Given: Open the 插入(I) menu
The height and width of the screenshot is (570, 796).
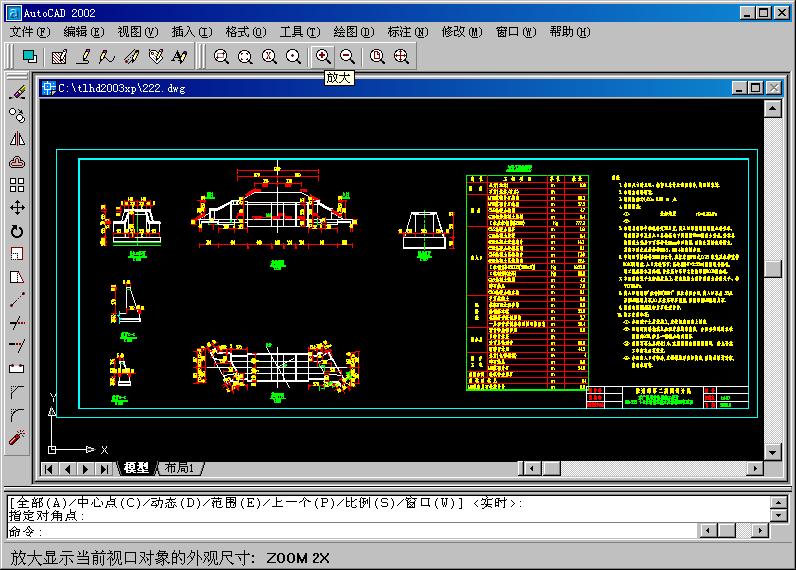Looking at the screenshot, I should pyautogui.click(x=191, y=32).
